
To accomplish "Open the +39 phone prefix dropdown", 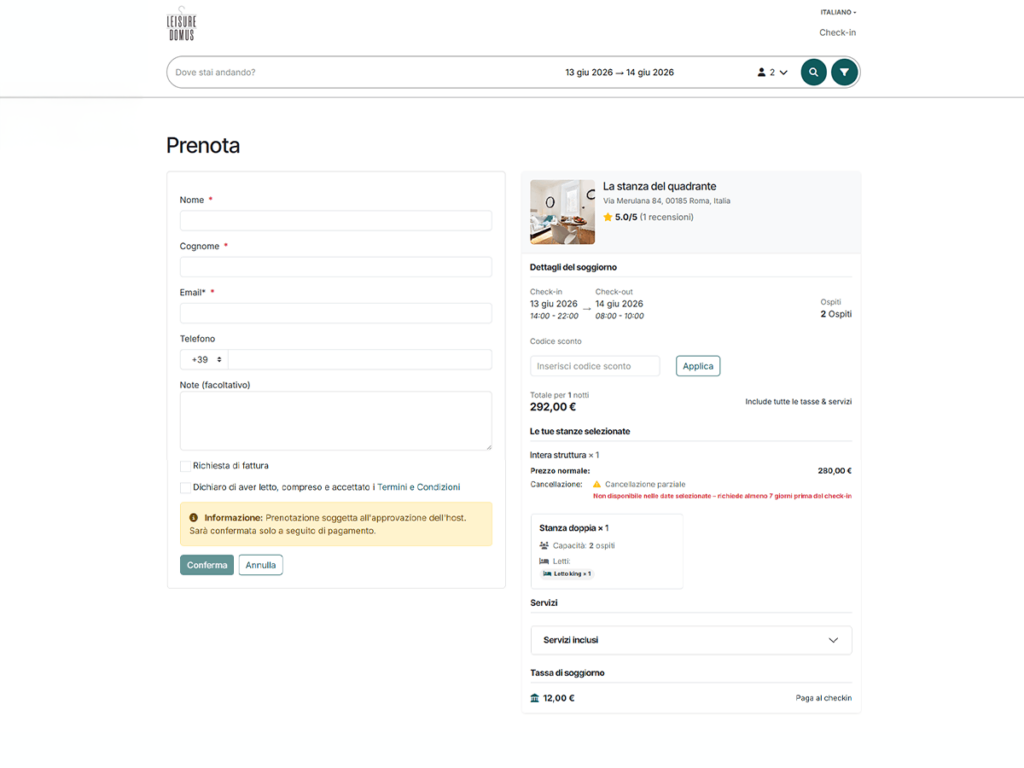I will (204, 360).
